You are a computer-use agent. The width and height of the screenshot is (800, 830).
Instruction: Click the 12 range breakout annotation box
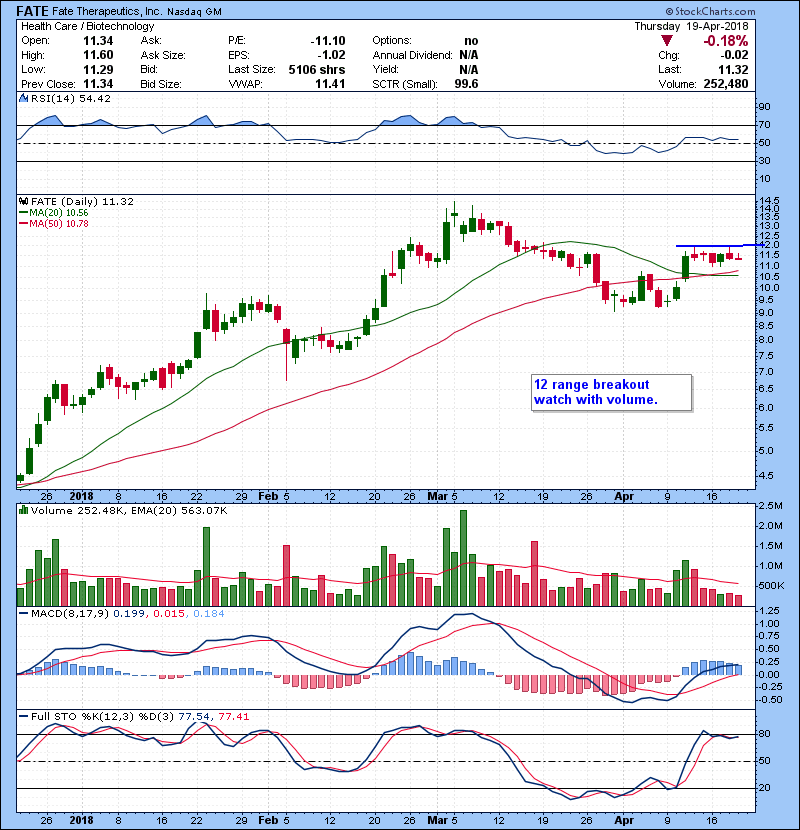click(x=612, y=392)
